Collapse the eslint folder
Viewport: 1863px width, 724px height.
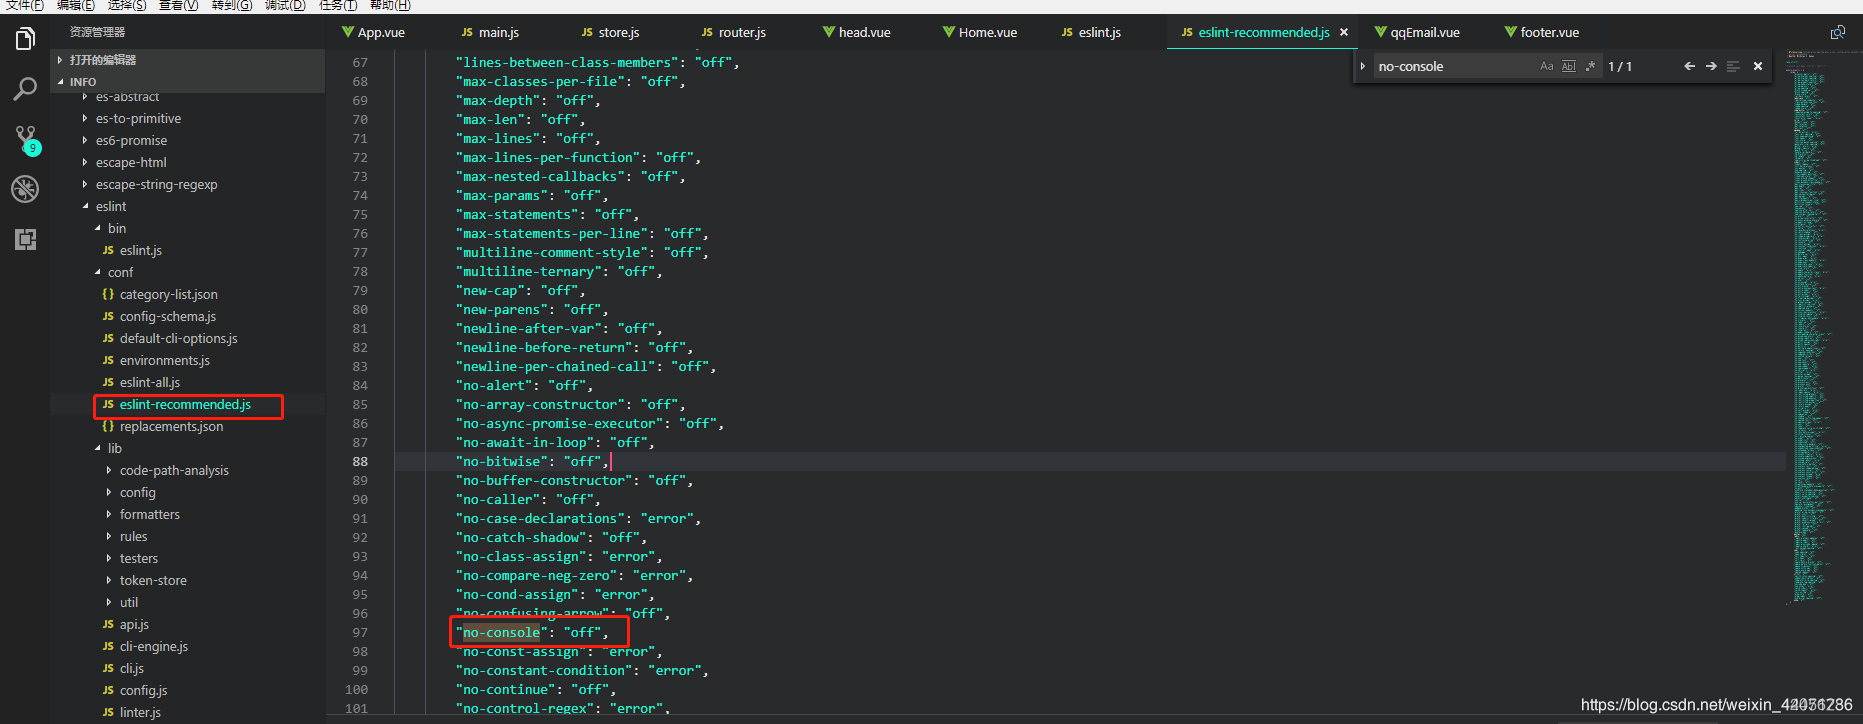coord(110,206)
